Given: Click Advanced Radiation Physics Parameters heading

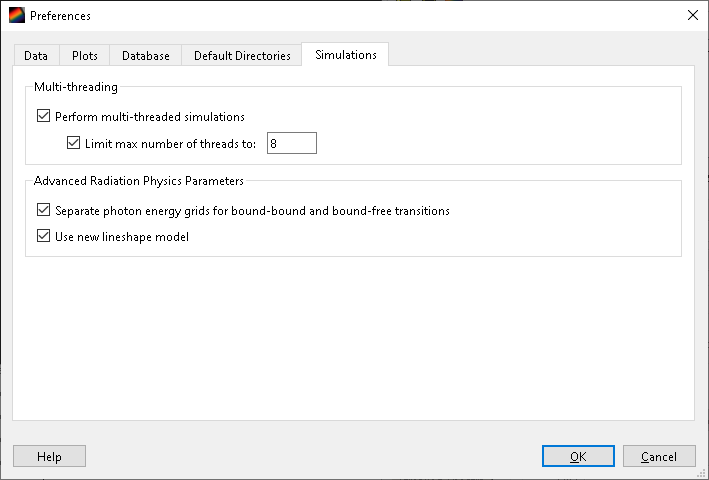Looking at the screenshot, I should (x=139, y=181).
